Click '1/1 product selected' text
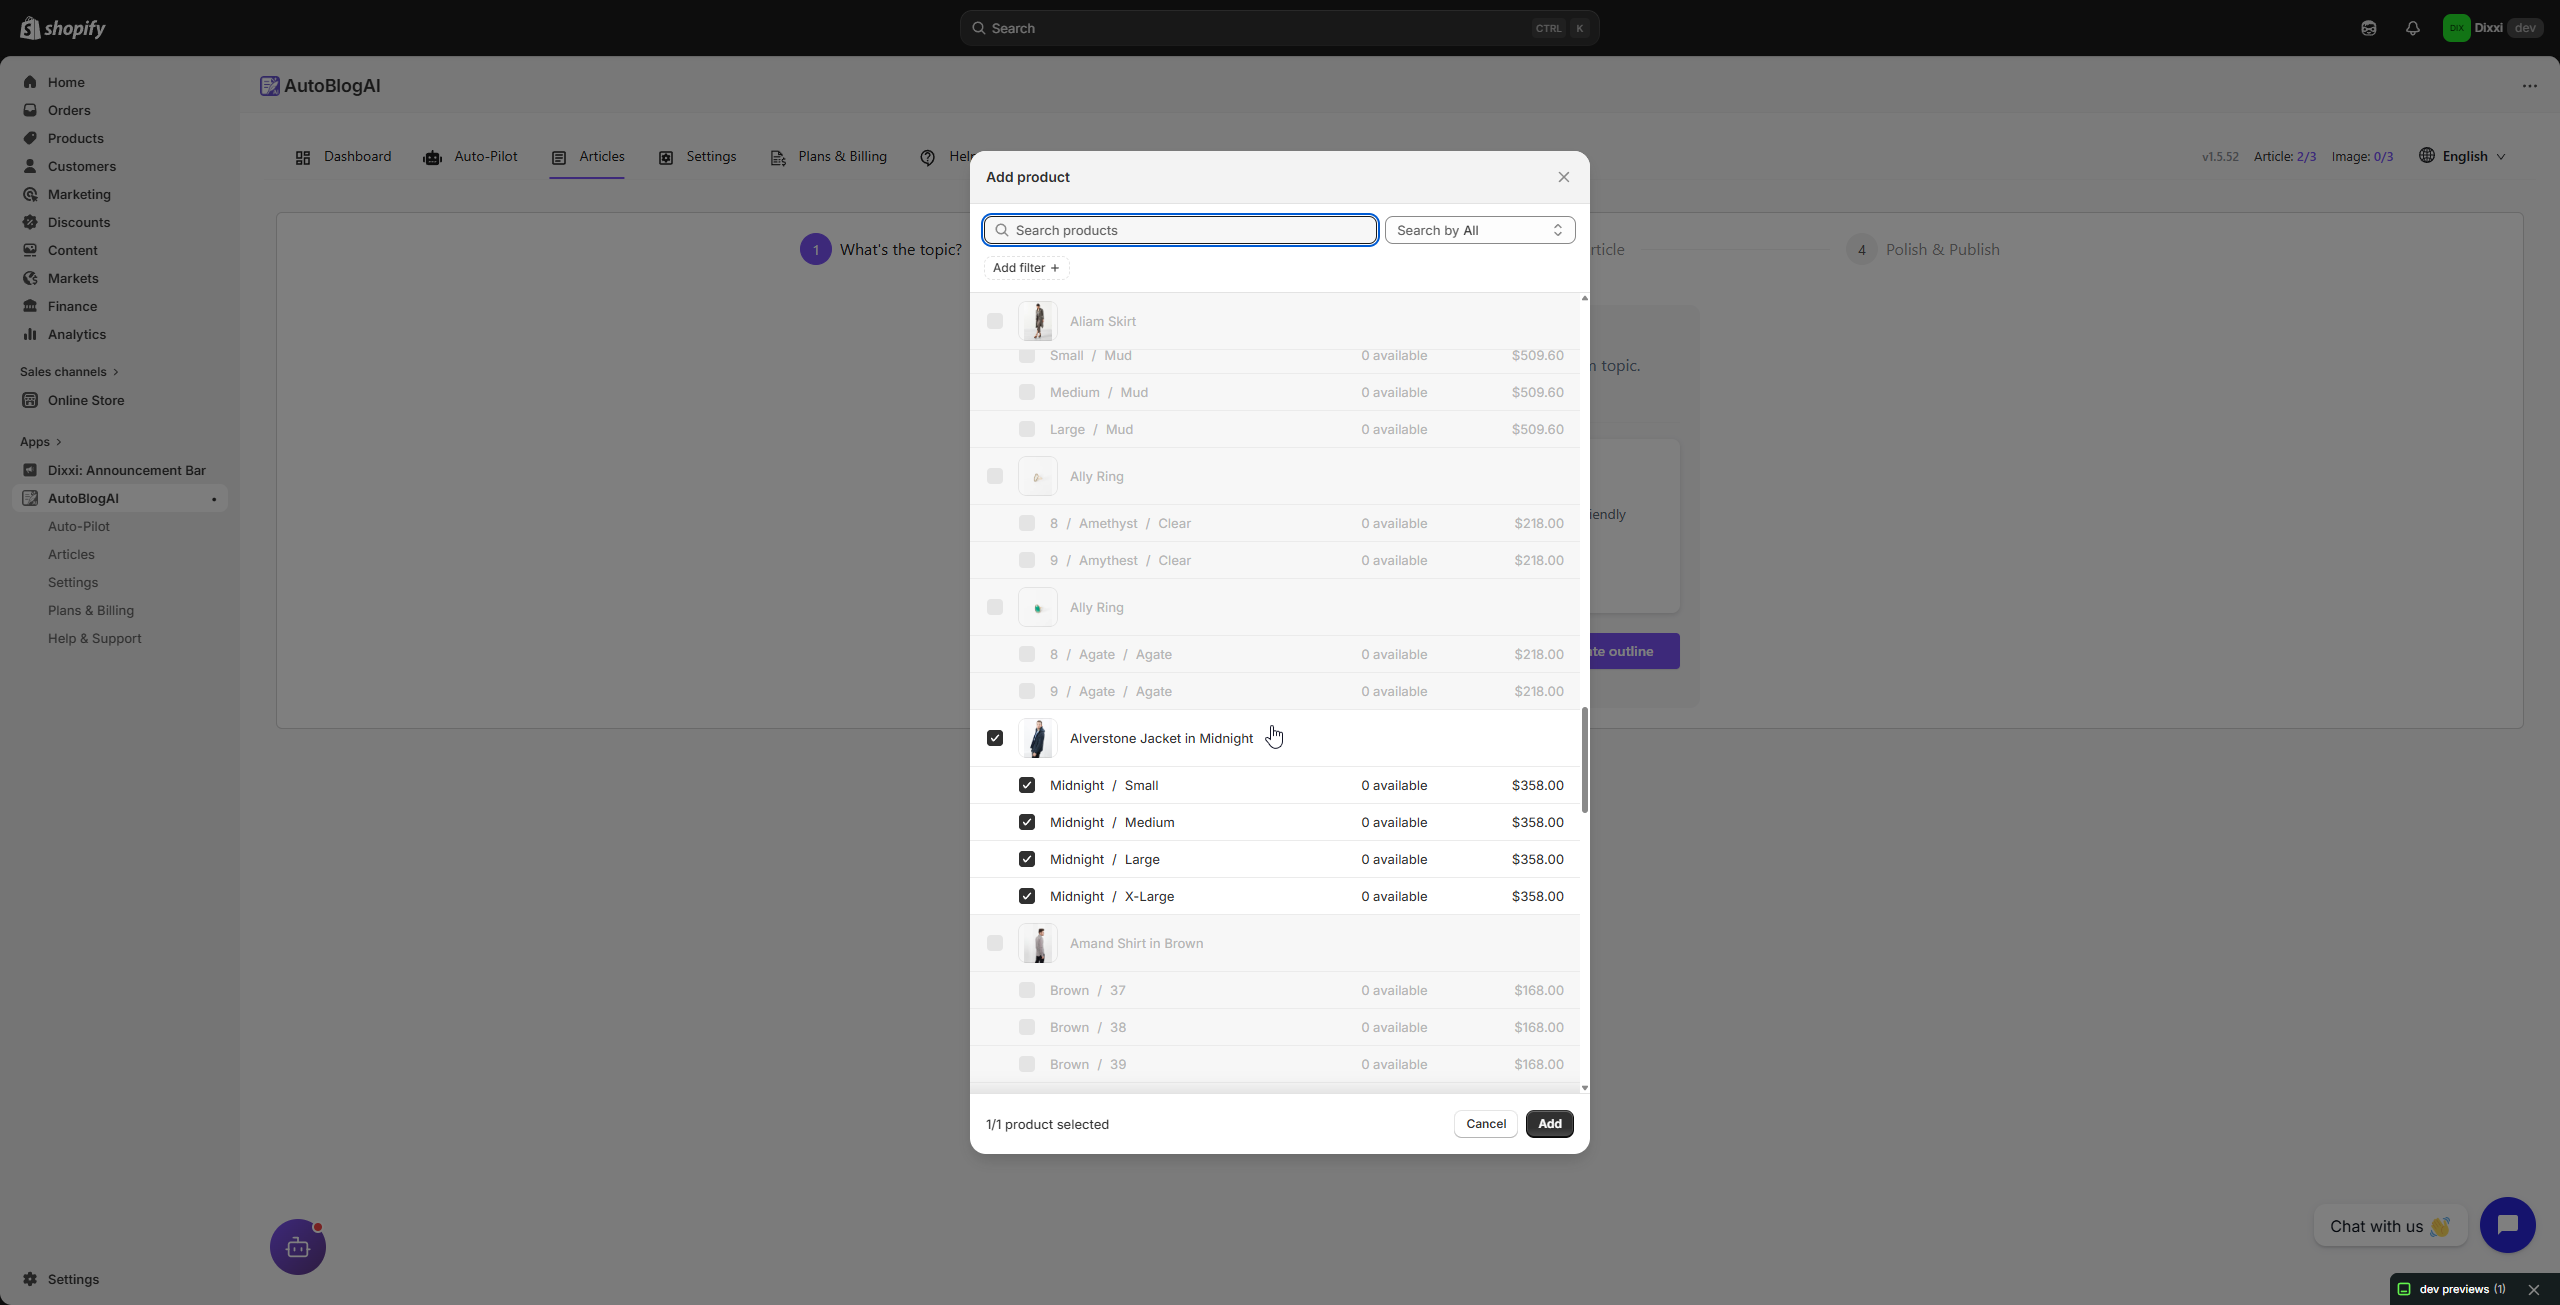This screenshot has height=1305, width=2560. (1047, 1124)
